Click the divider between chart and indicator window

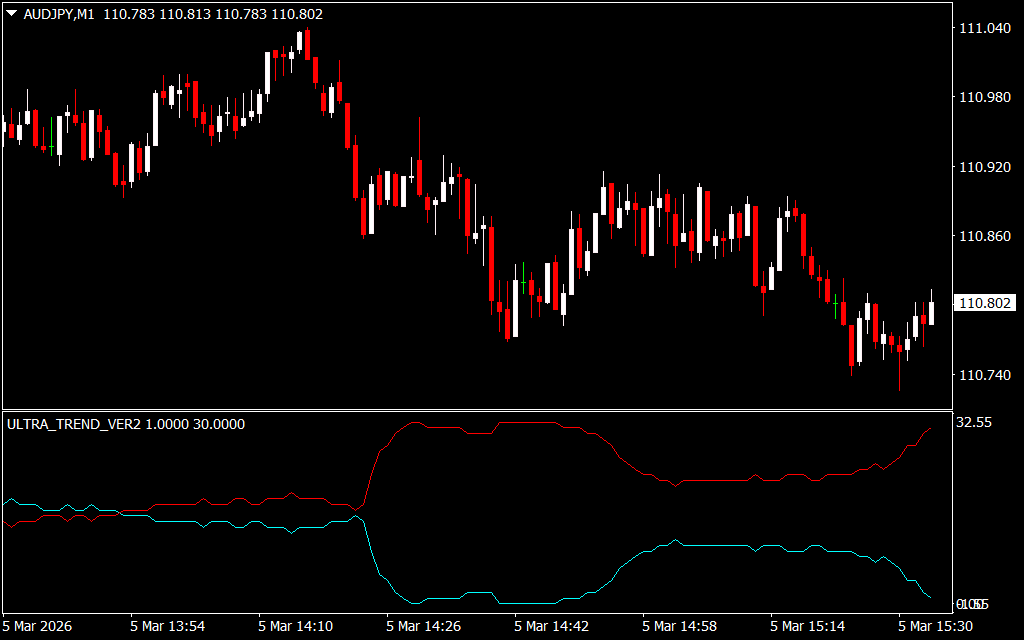tap(476, 410)
